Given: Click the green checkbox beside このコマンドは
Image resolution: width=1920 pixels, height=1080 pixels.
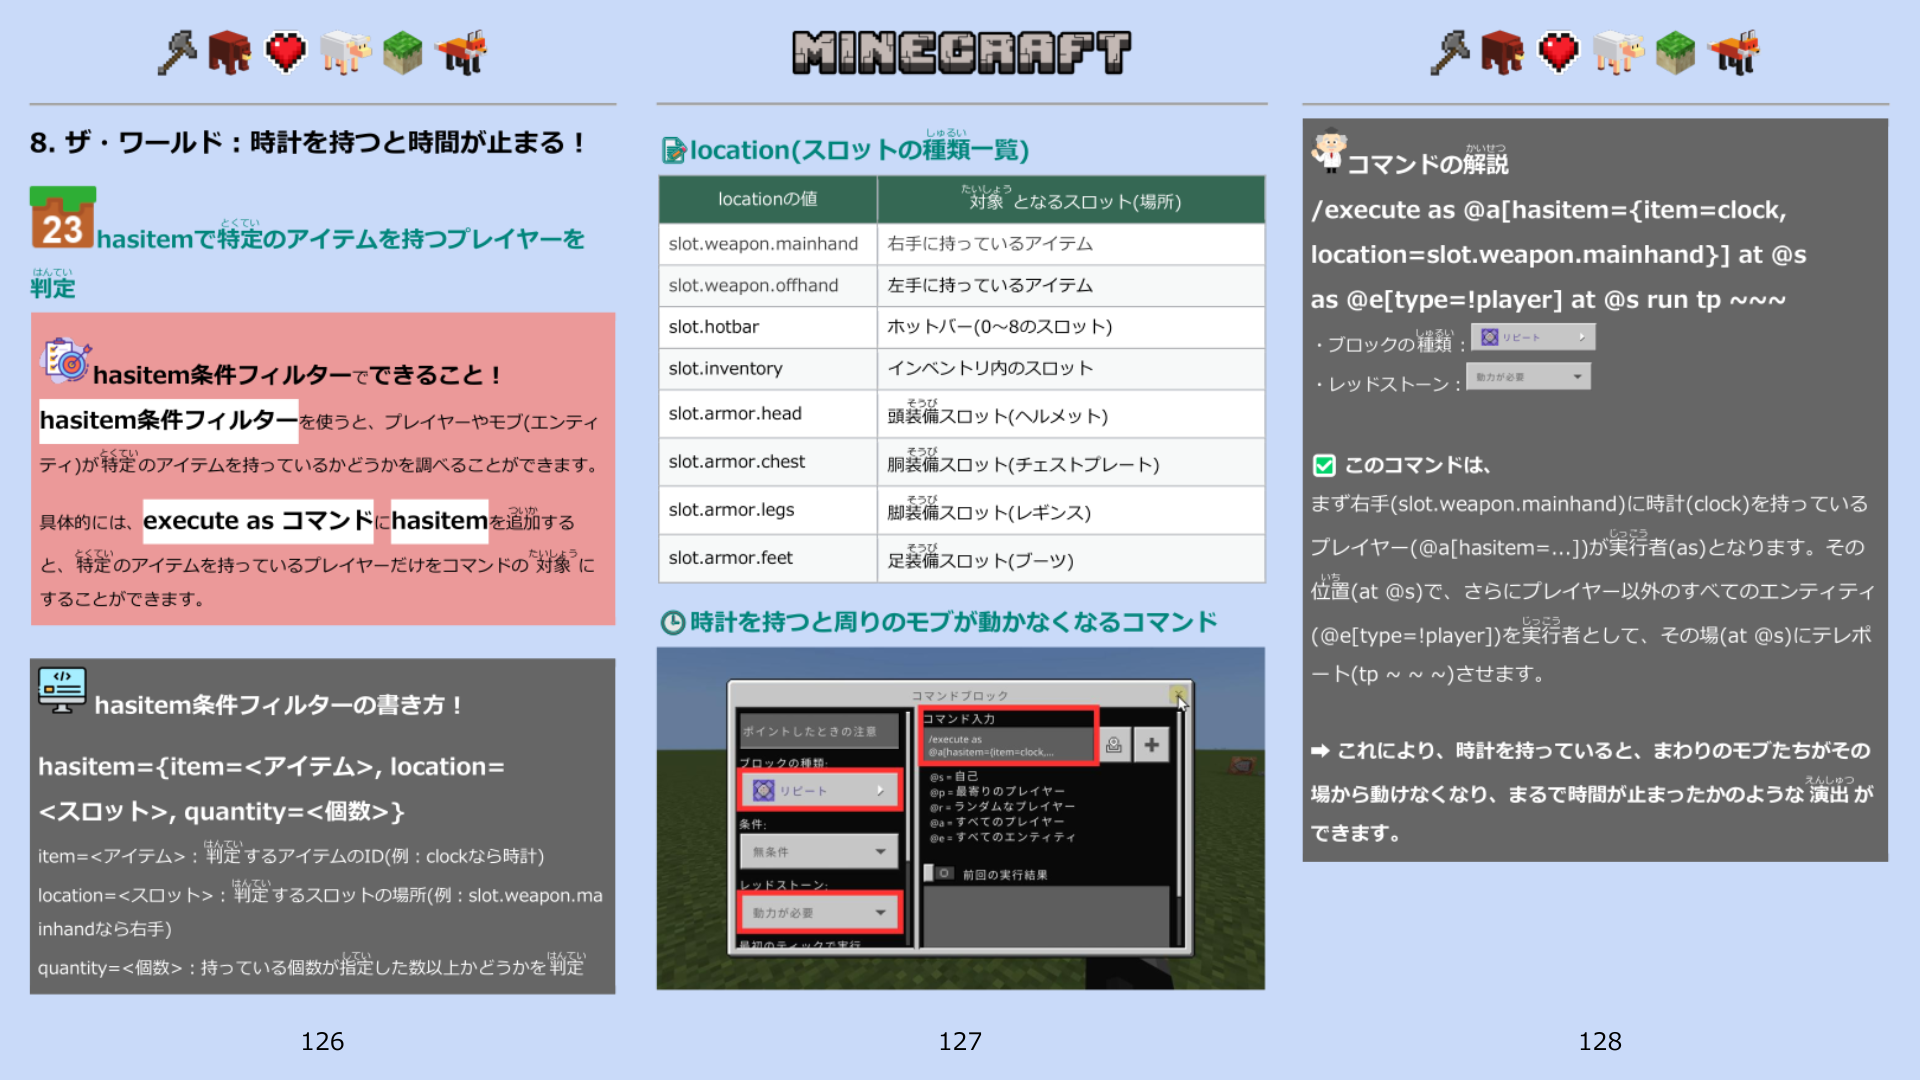Looking at the screenshot, I should [x=1324, y=466].
